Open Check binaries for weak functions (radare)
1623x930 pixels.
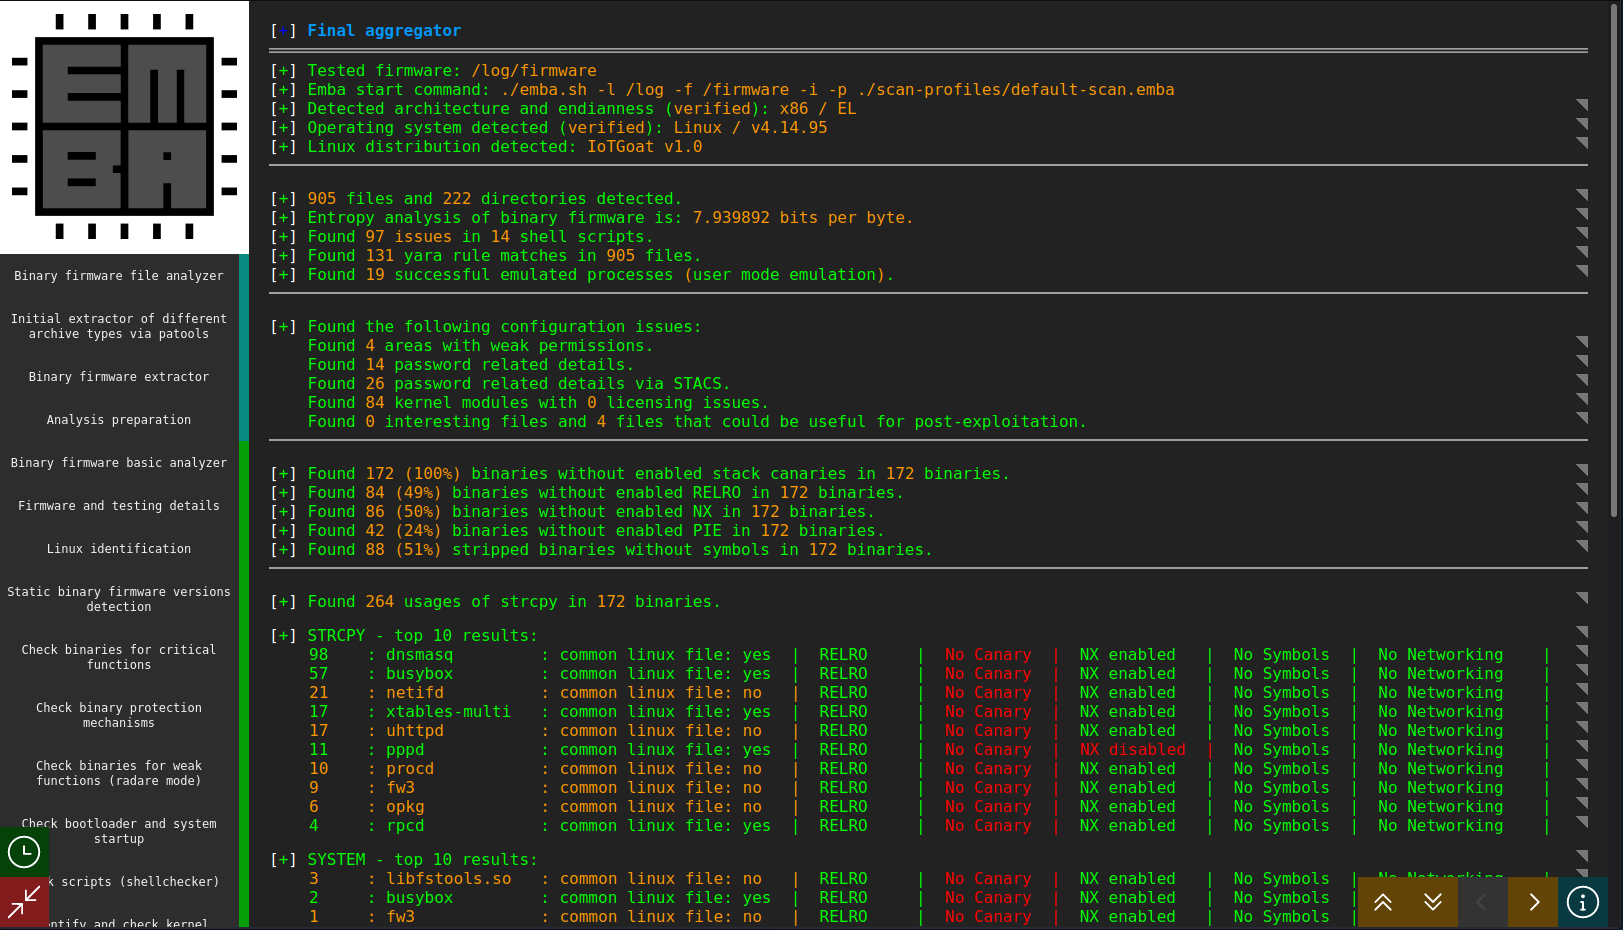pos(119,773)
